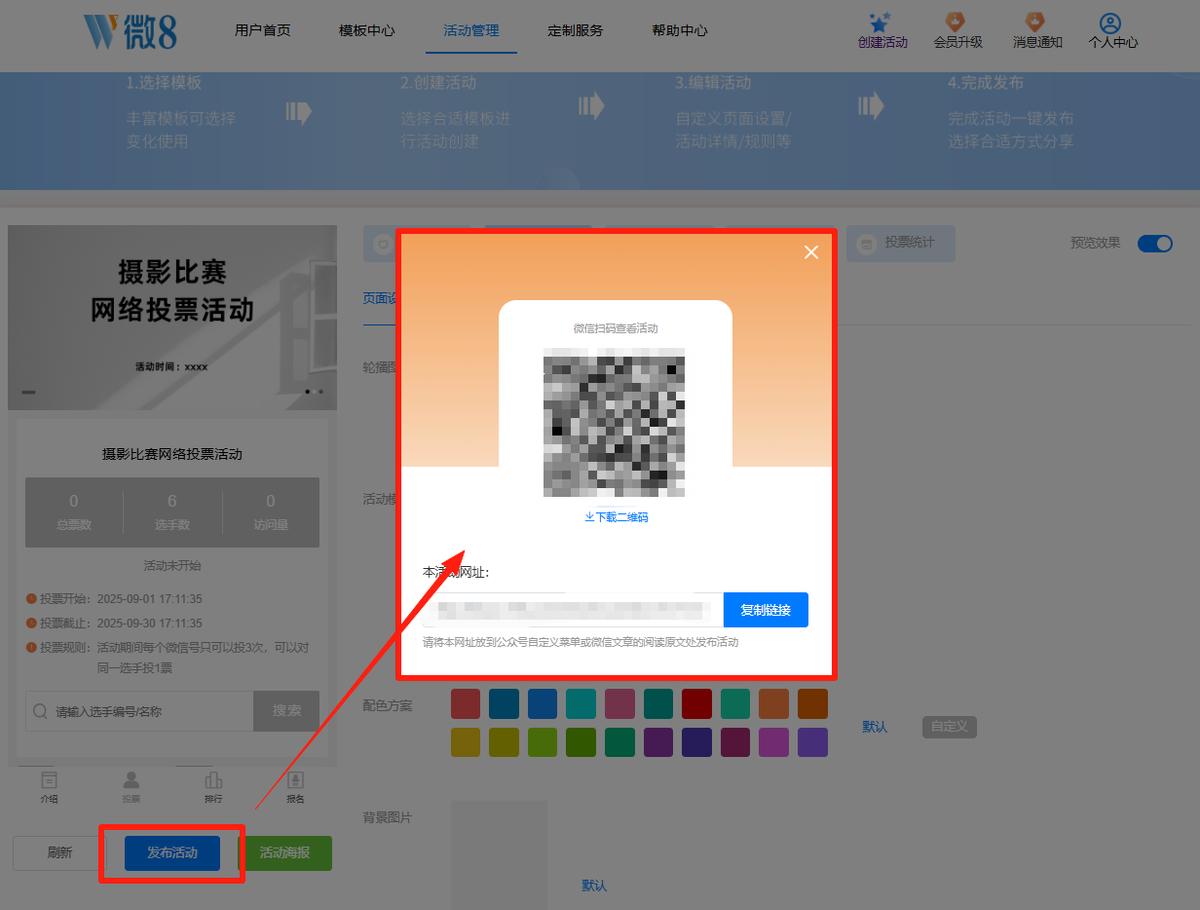
Task: Open 帮助中心 in the top navigation
Action: tap(680, 30)
